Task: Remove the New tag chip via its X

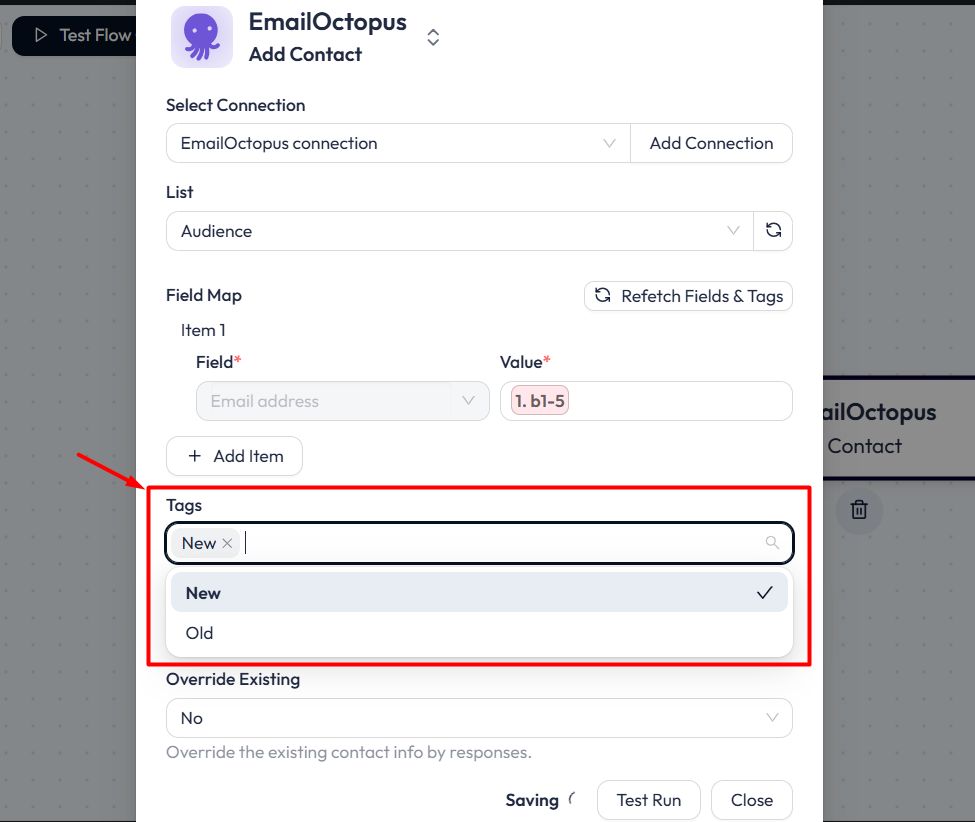Action: click(227, 543)
